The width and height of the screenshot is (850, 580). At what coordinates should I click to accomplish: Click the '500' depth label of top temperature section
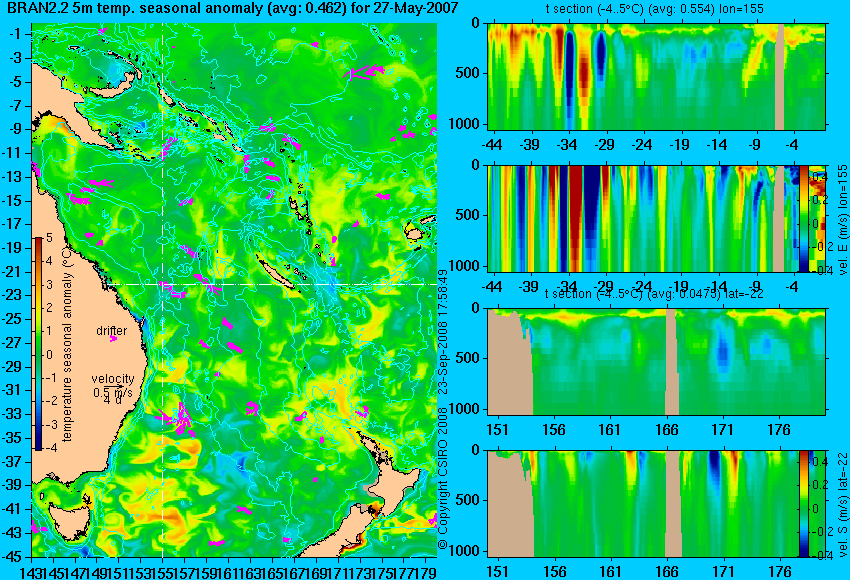click(469, 73)
